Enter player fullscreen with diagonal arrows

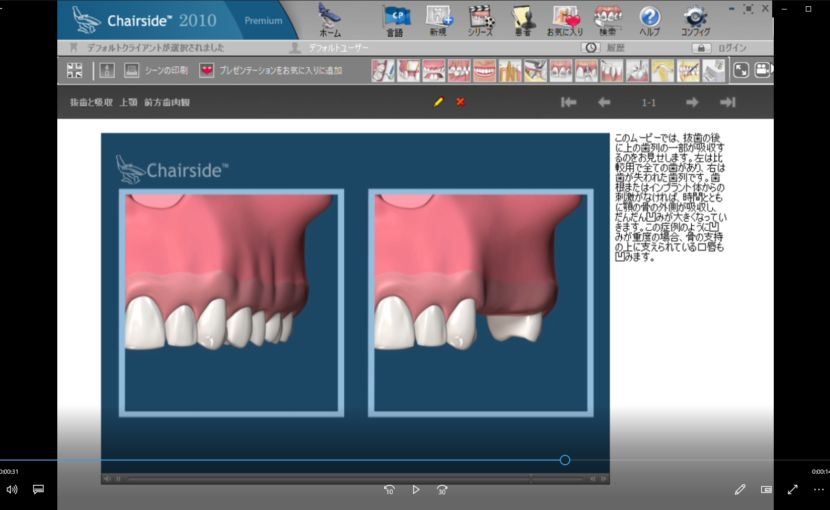[792, 490]
